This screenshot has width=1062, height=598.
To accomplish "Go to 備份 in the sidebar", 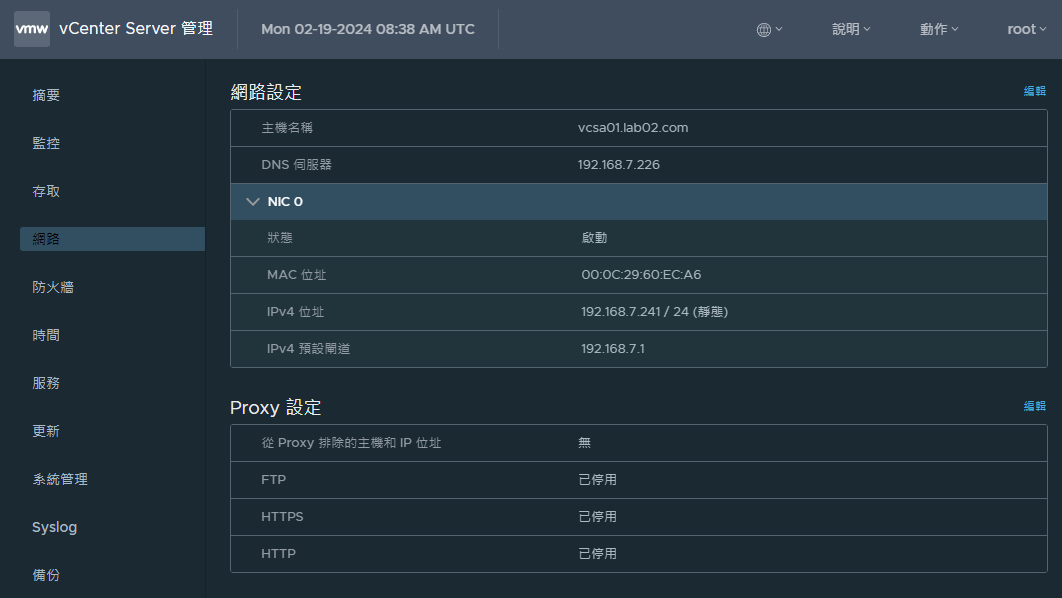I will click(x=46, y=575).
